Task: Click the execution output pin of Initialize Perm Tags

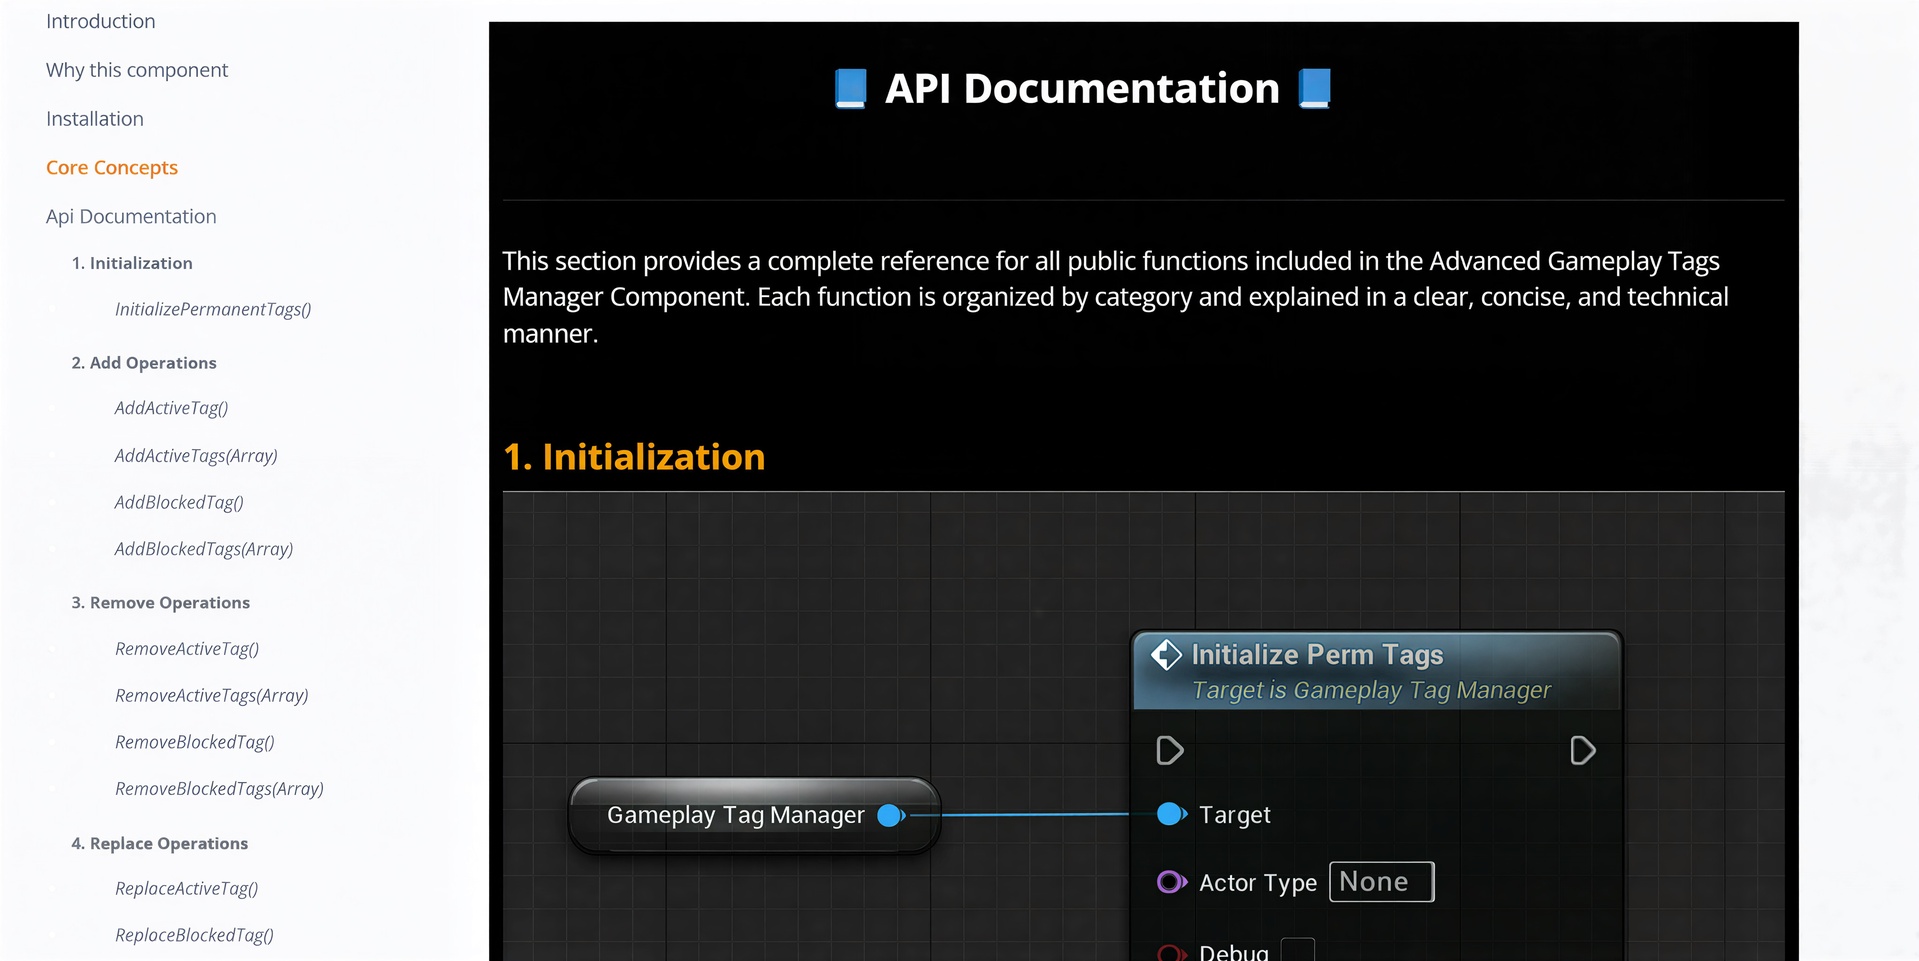Action: pos(1583,750)
